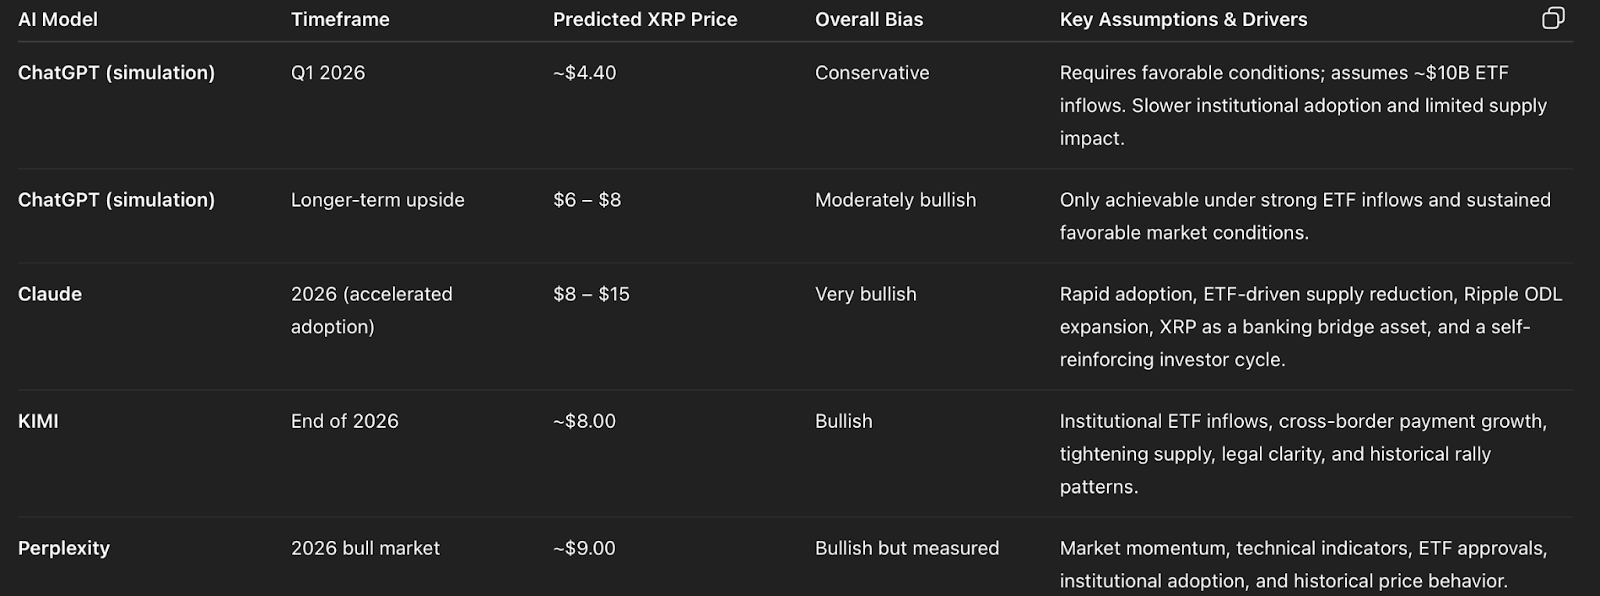Click the AI Model column header
Viewport: 1600px width, 596px height.
tap(58, 19)
